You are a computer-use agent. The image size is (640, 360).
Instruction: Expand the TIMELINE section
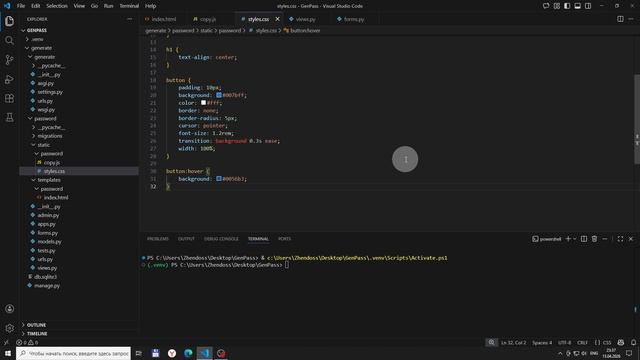[x=37, y=334]
